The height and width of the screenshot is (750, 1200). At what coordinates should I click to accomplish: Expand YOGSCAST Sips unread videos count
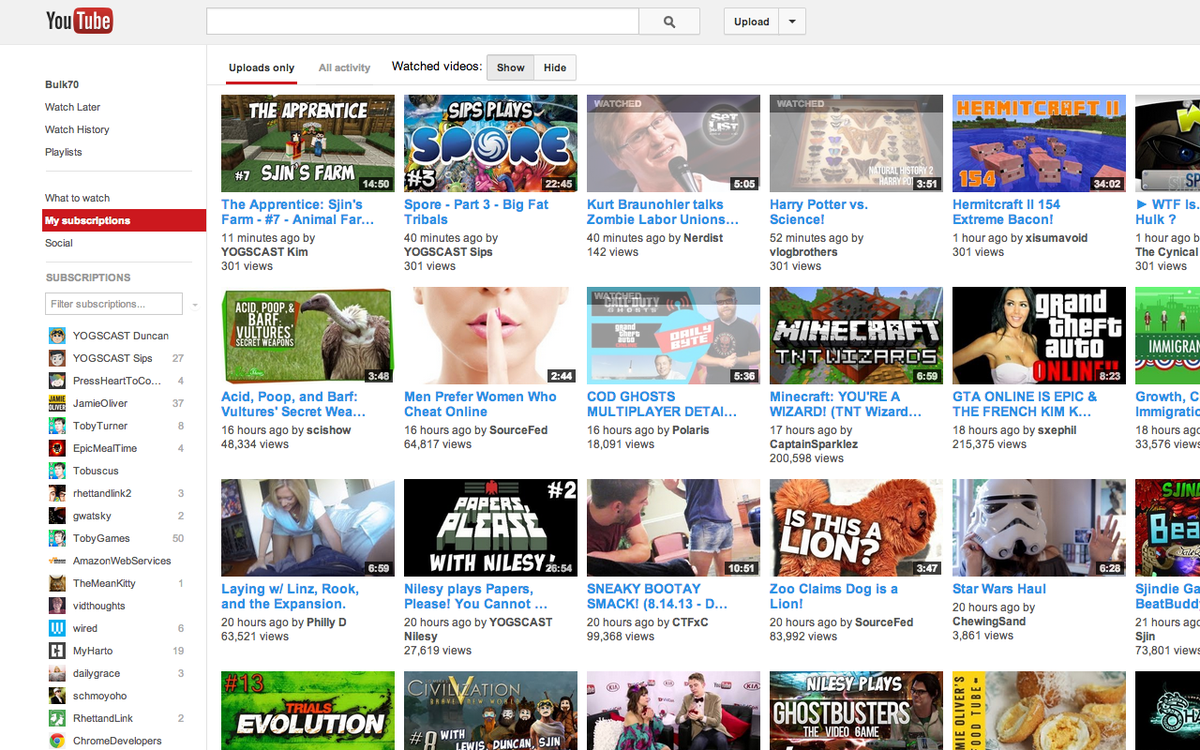pos(177,358)
